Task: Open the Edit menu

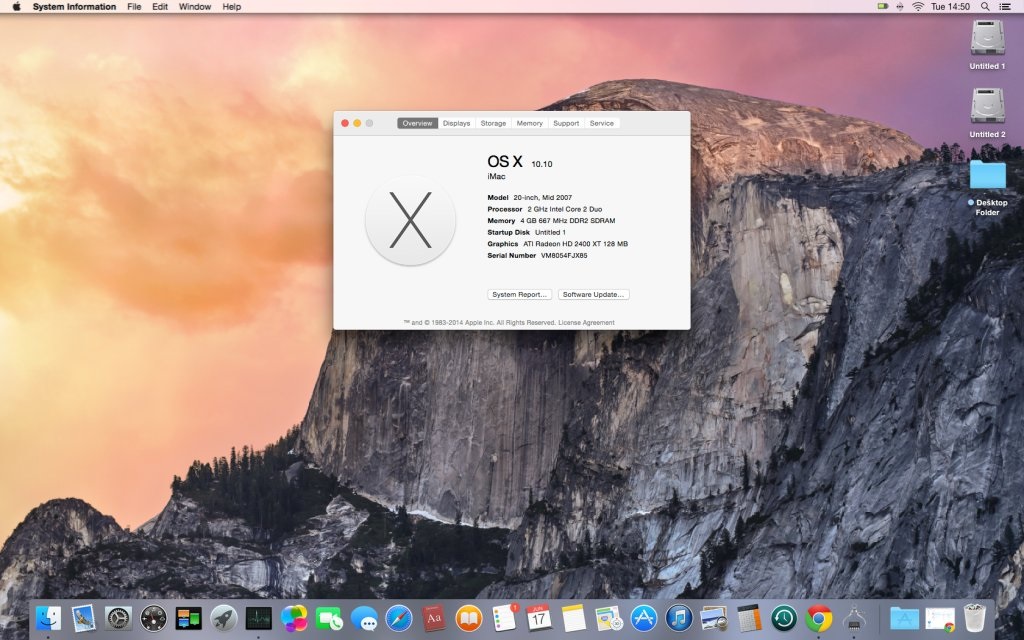Action: coord(160,7)
